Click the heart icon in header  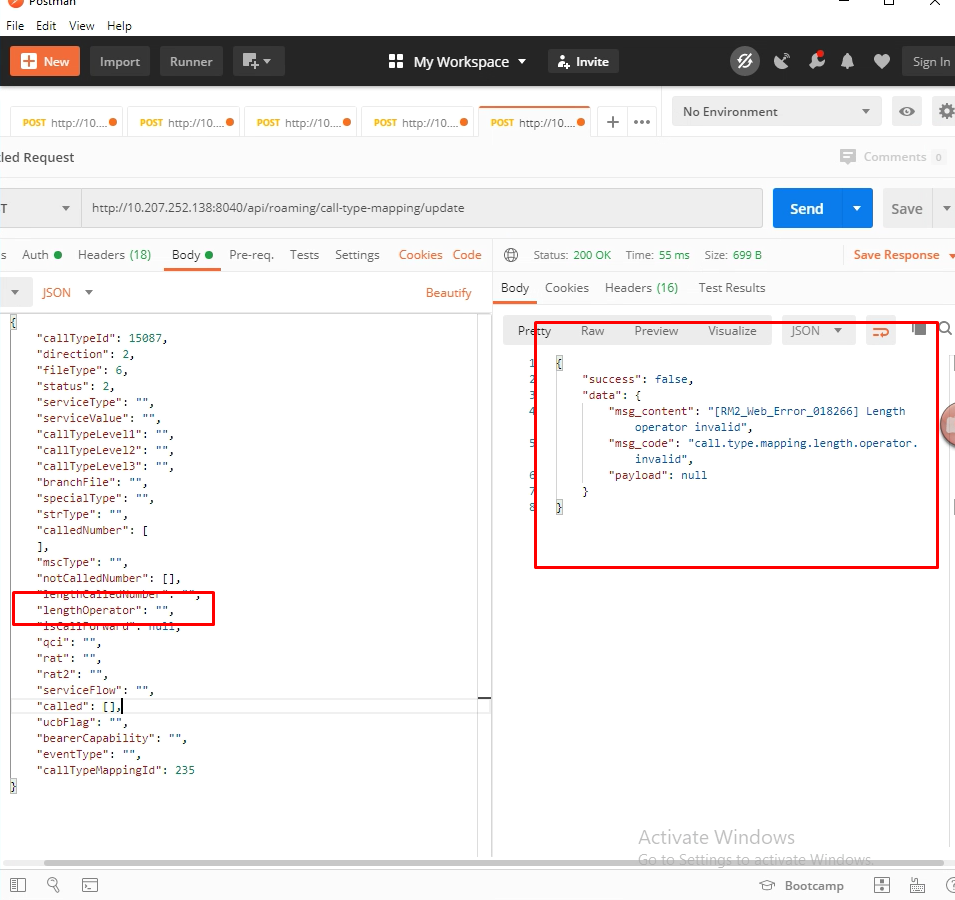[881, 61]
